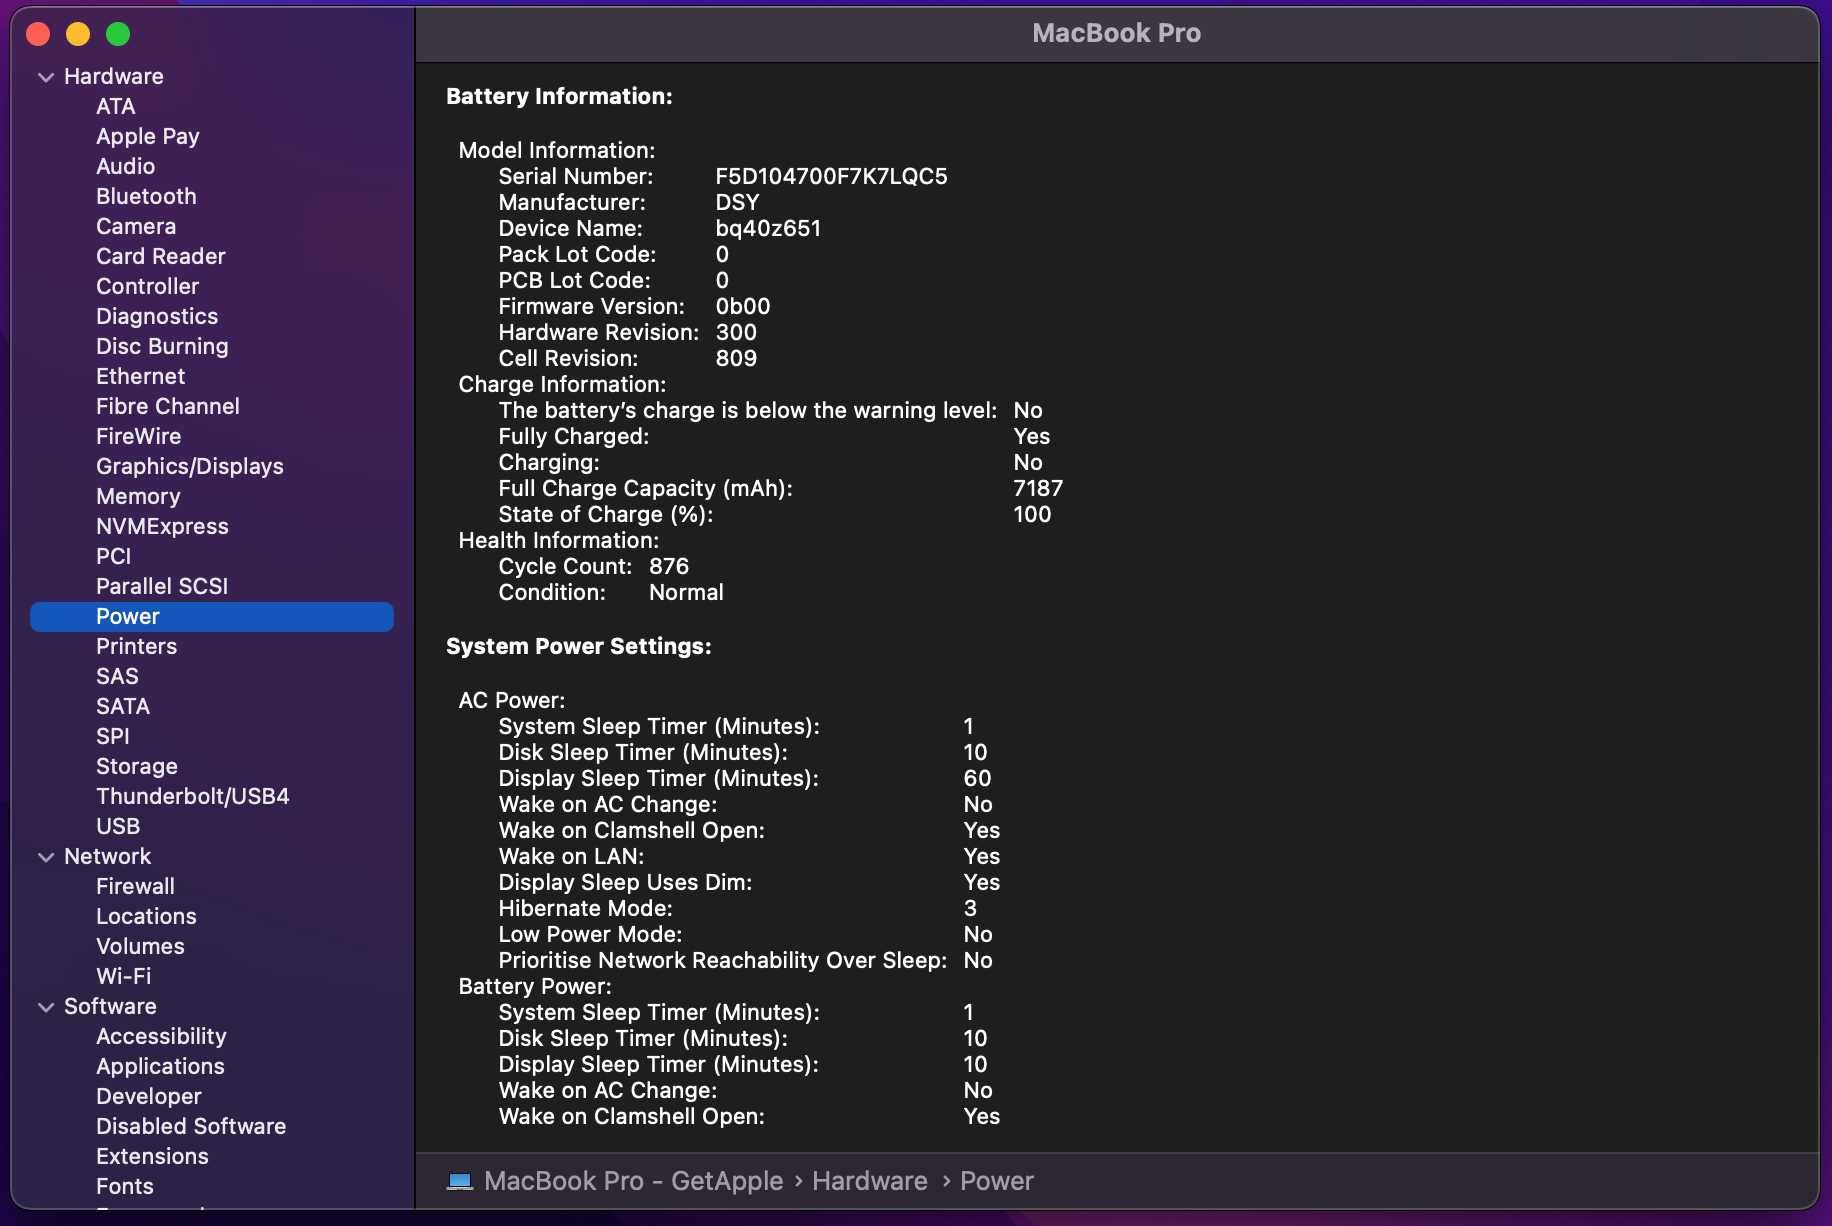1832x1226 pixels.
Task: Select Firewall under Network
Action: (135, 886)
